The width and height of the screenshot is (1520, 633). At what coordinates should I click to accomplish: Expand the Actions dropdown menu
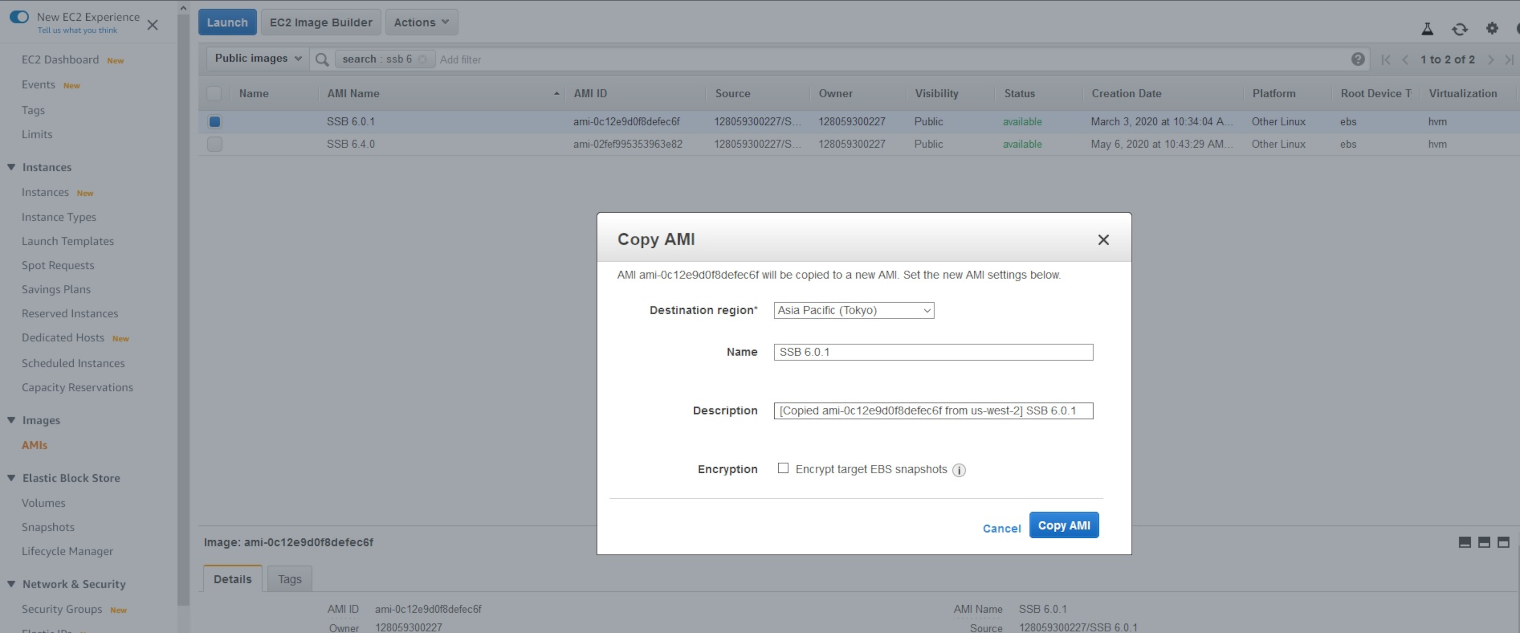tap(421, 22)
